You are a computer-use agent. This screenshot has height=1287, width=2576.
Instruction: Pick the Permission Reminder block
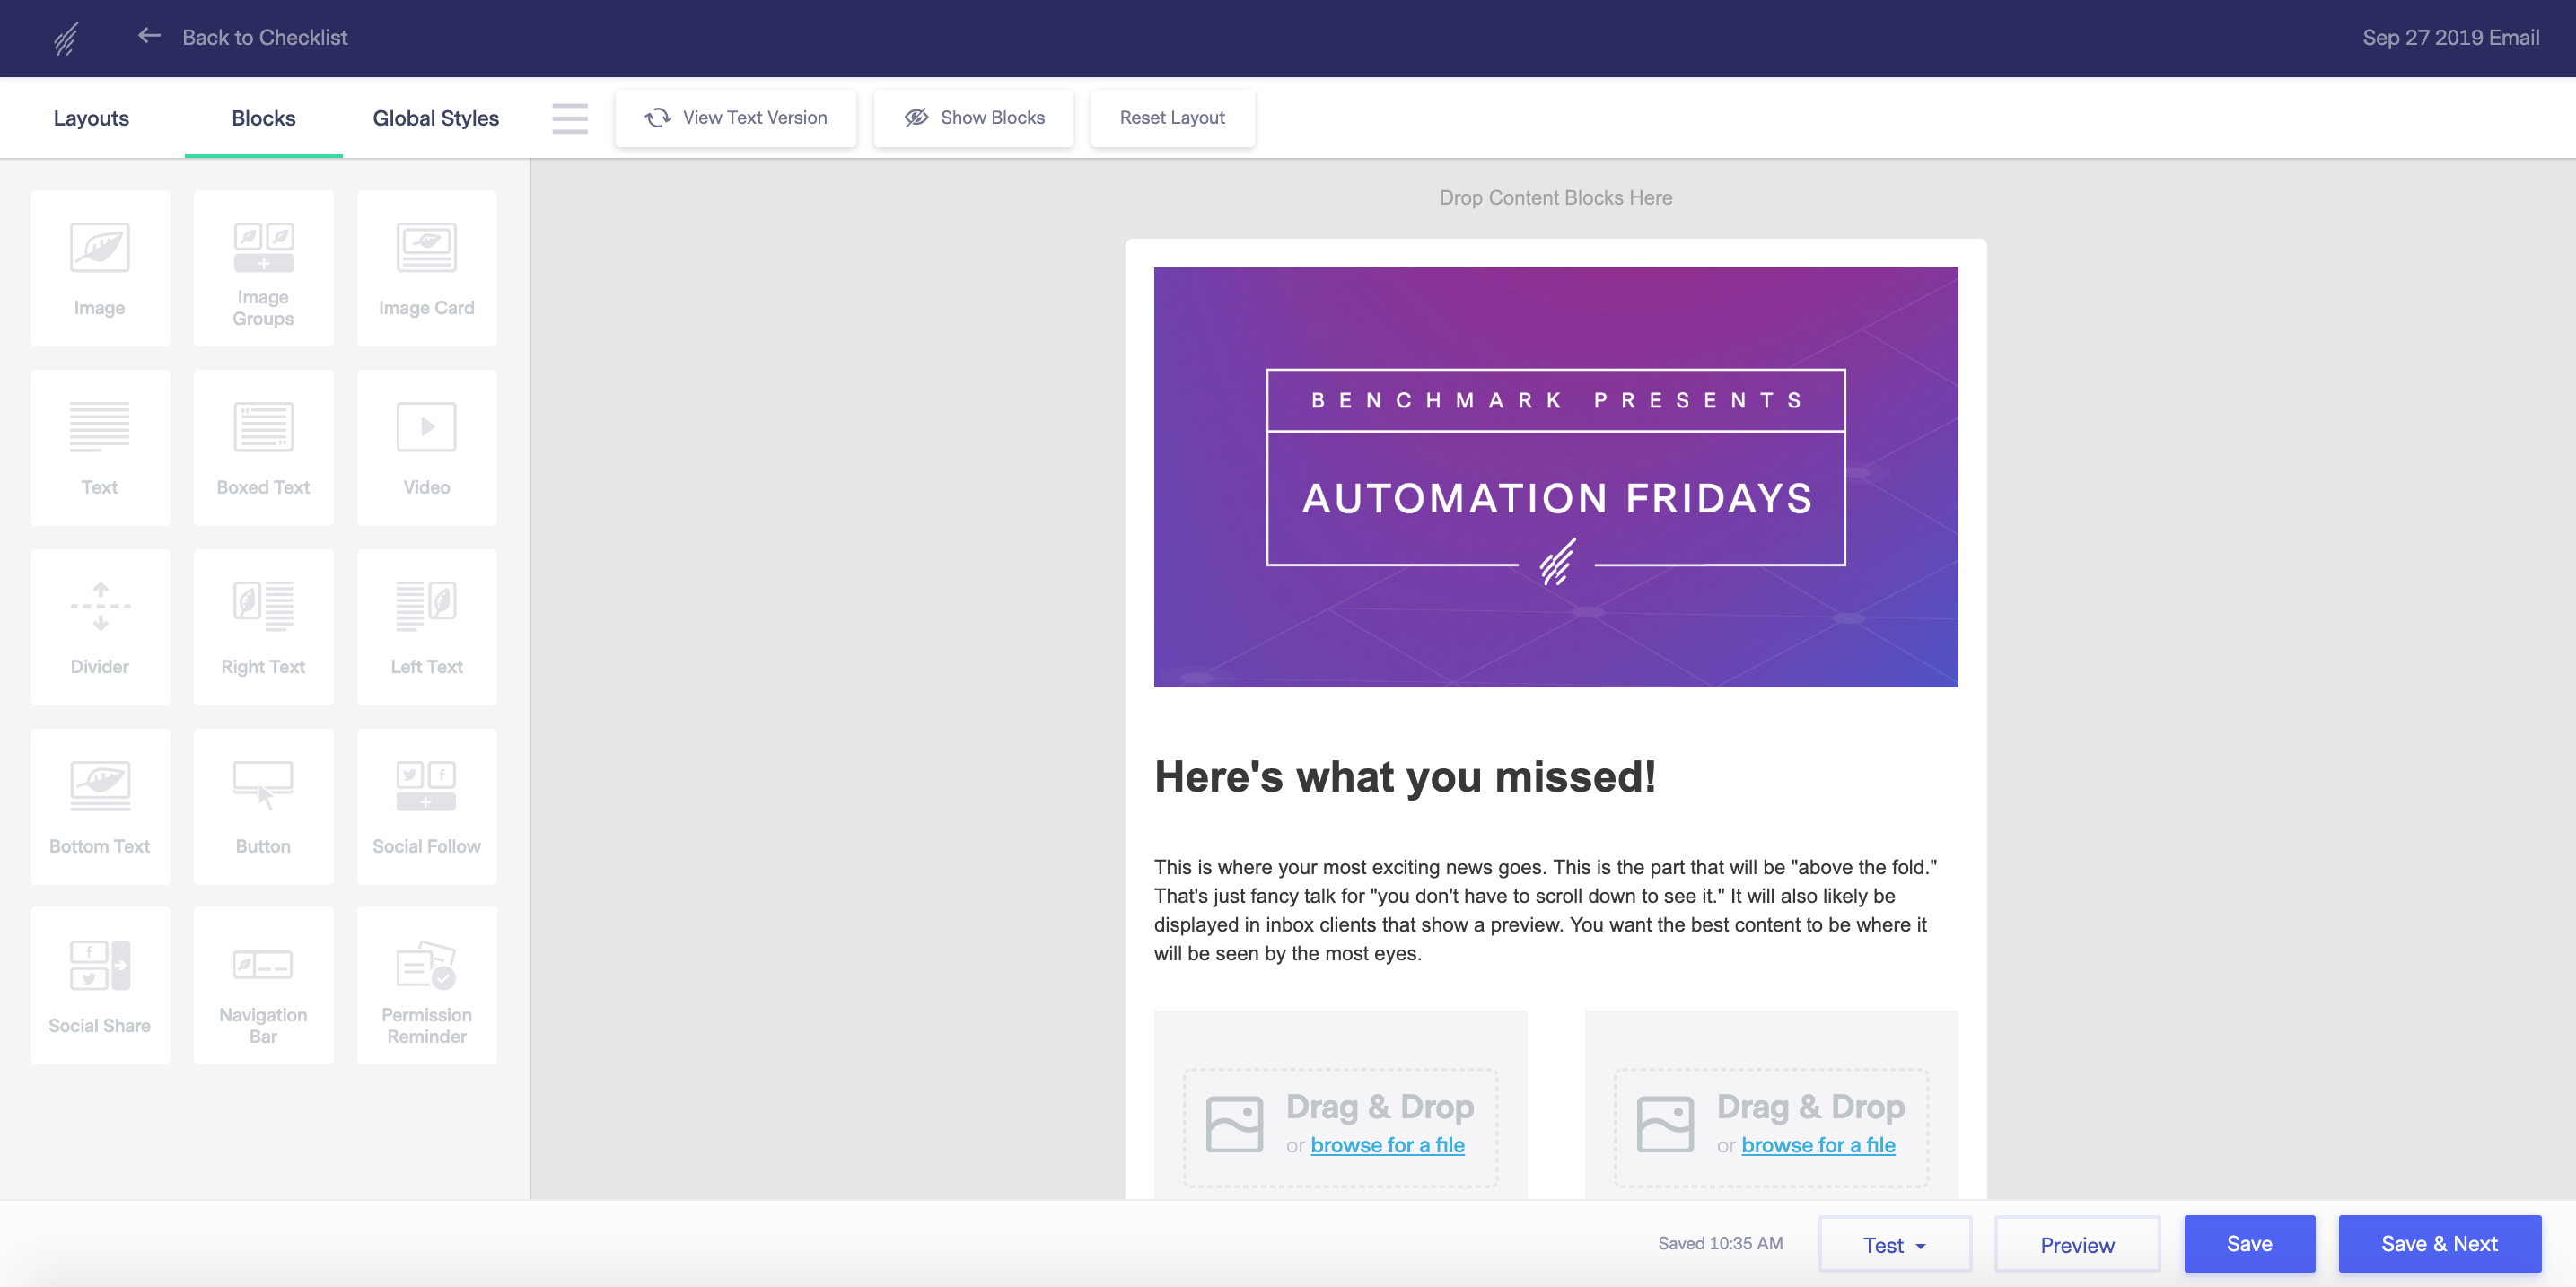pos(427,985)
